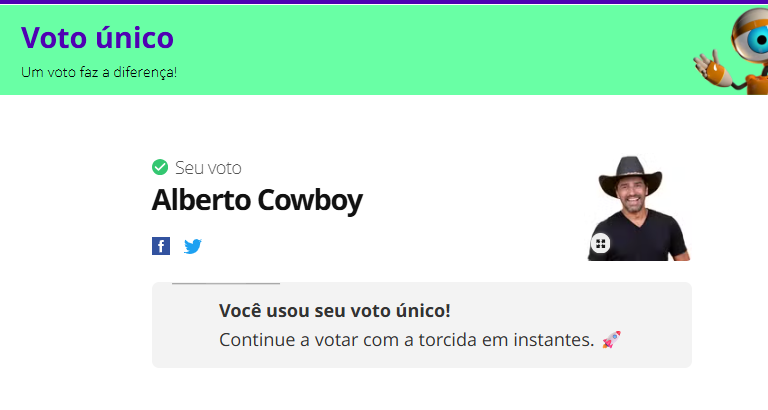The image size is (768, 410).
Task: Click the empty middle of the green banner
Action: pyautogui.click(x=420, y=48)
